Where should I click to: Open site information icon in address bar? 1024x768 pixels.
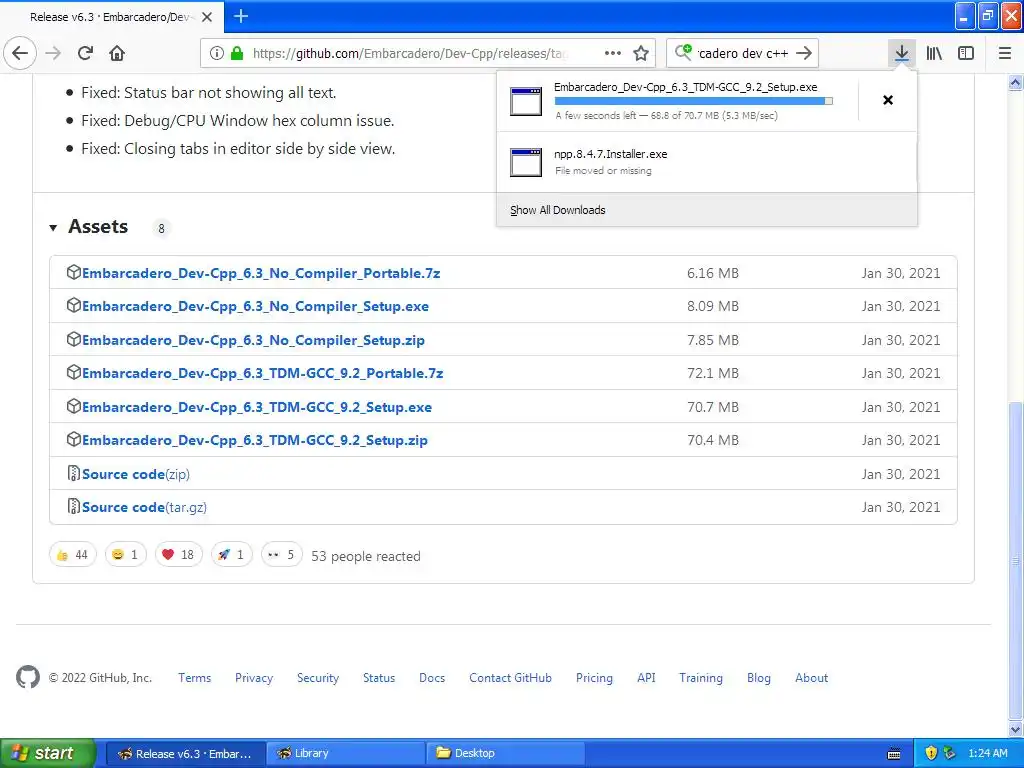[217, 53]
